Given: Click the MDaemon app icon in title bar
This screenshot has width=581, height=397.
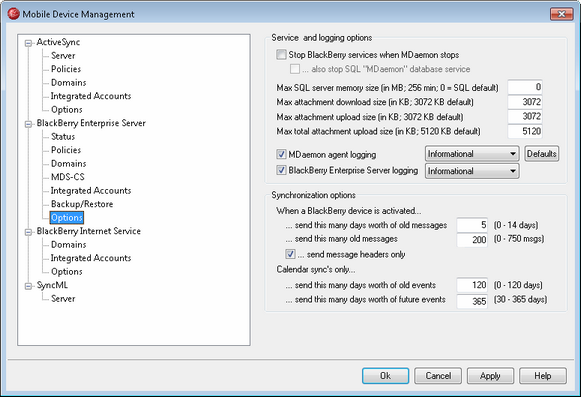Looking at the screenshot, I should [x=13, y=14].
